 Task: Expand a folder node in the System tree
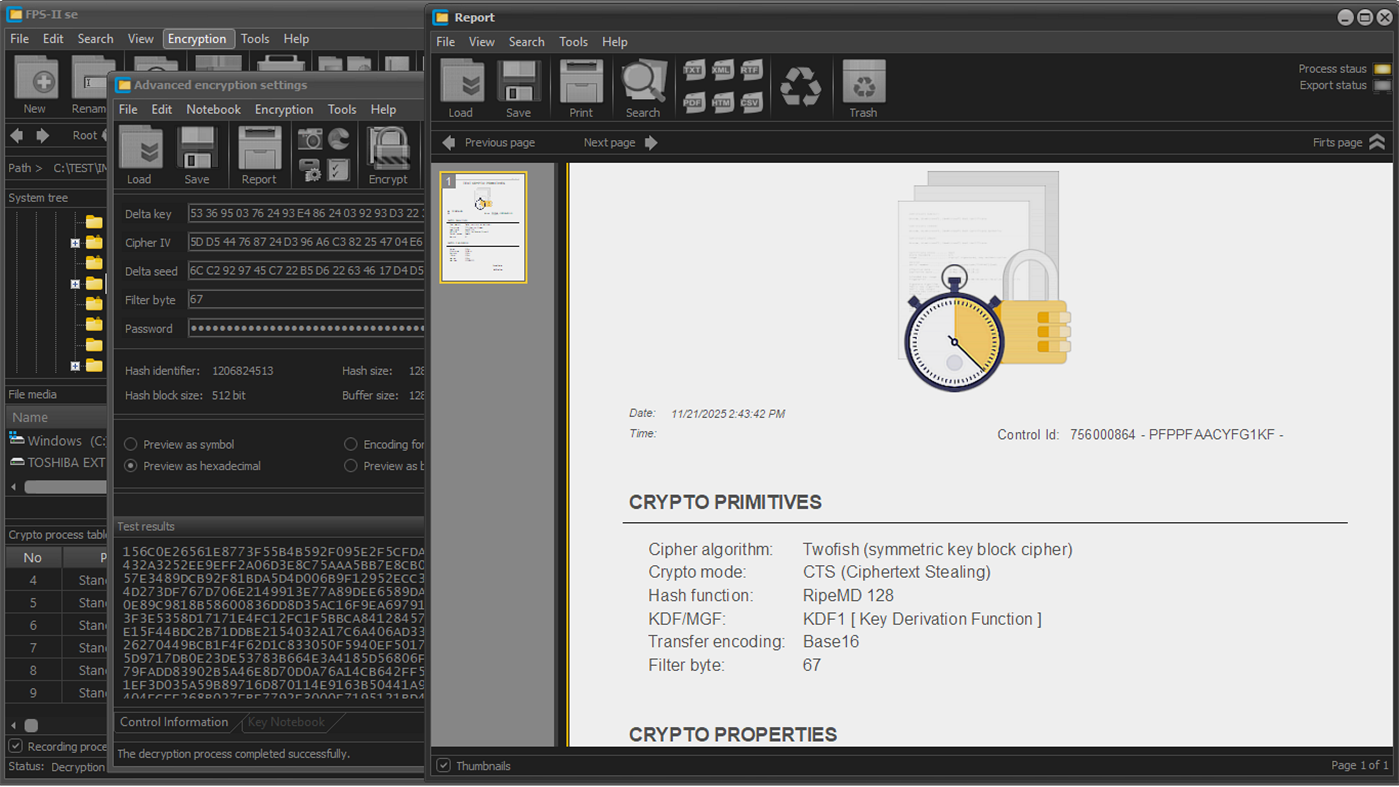pos(74,242)
